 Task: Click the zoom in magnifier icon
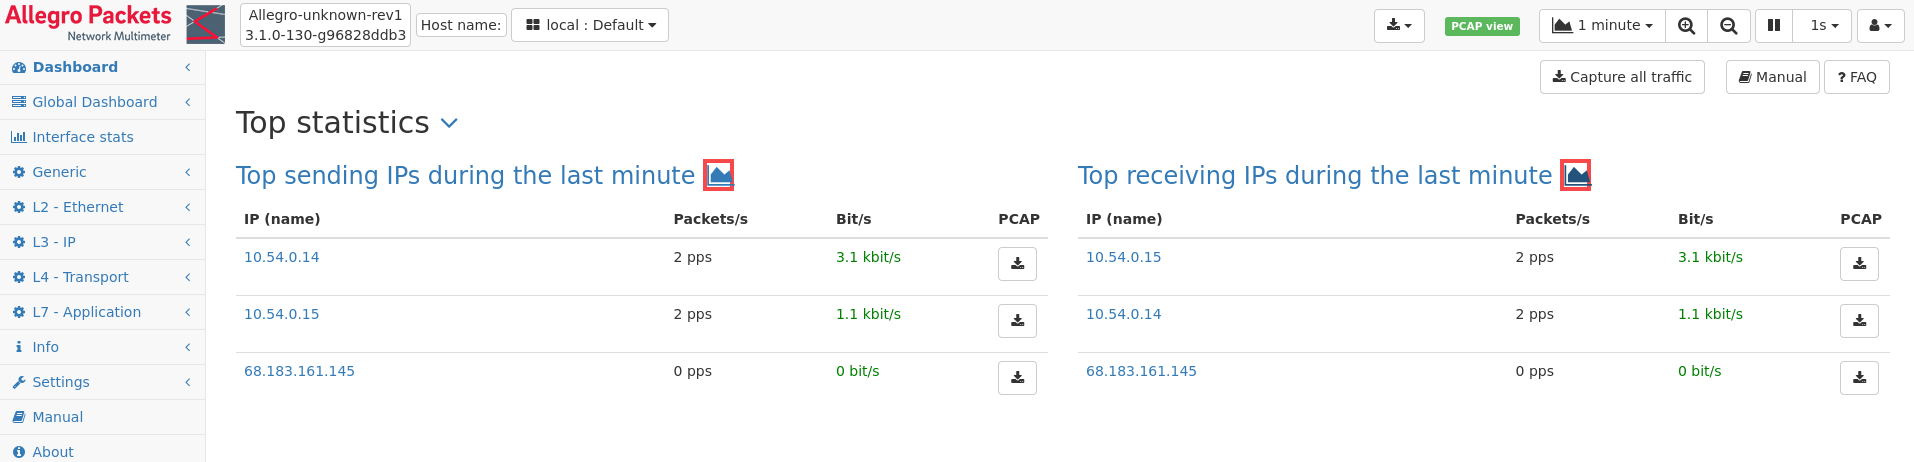click(1686, 26)
